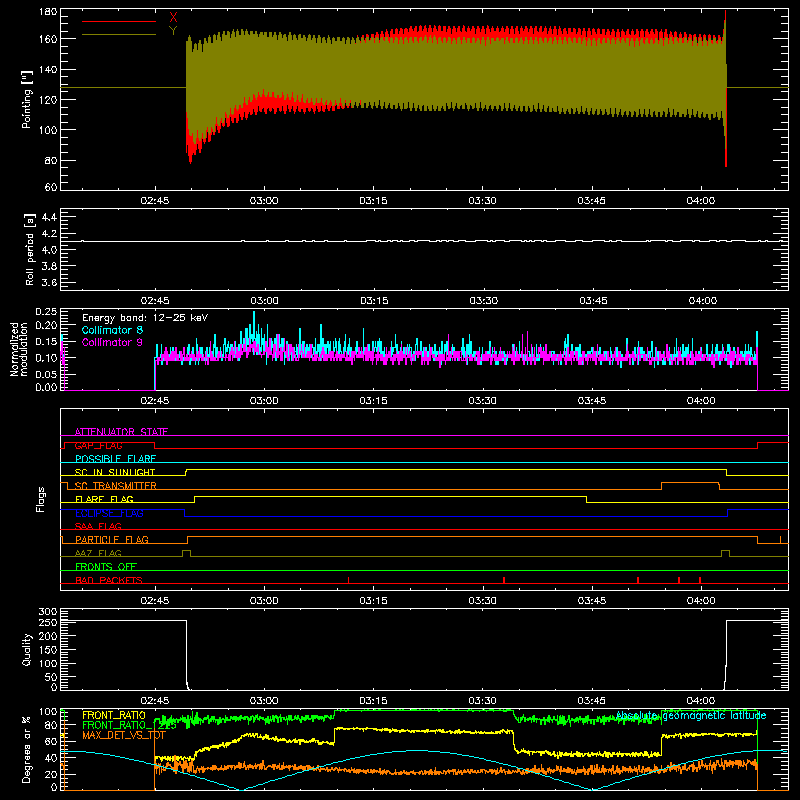This screenshot has width=800, height=800.
Task: Click the Pointing axis label
Action: coord(27,99)
